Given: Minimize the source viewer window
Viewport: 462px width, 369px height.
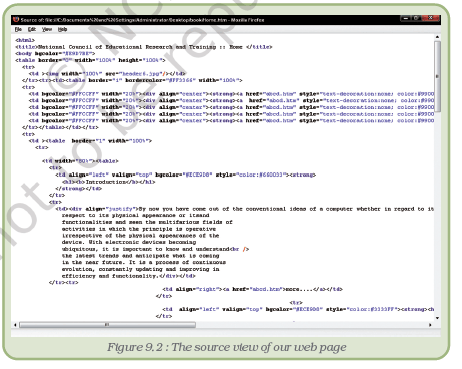Looking at the screenshot, I should coord(405,18).
